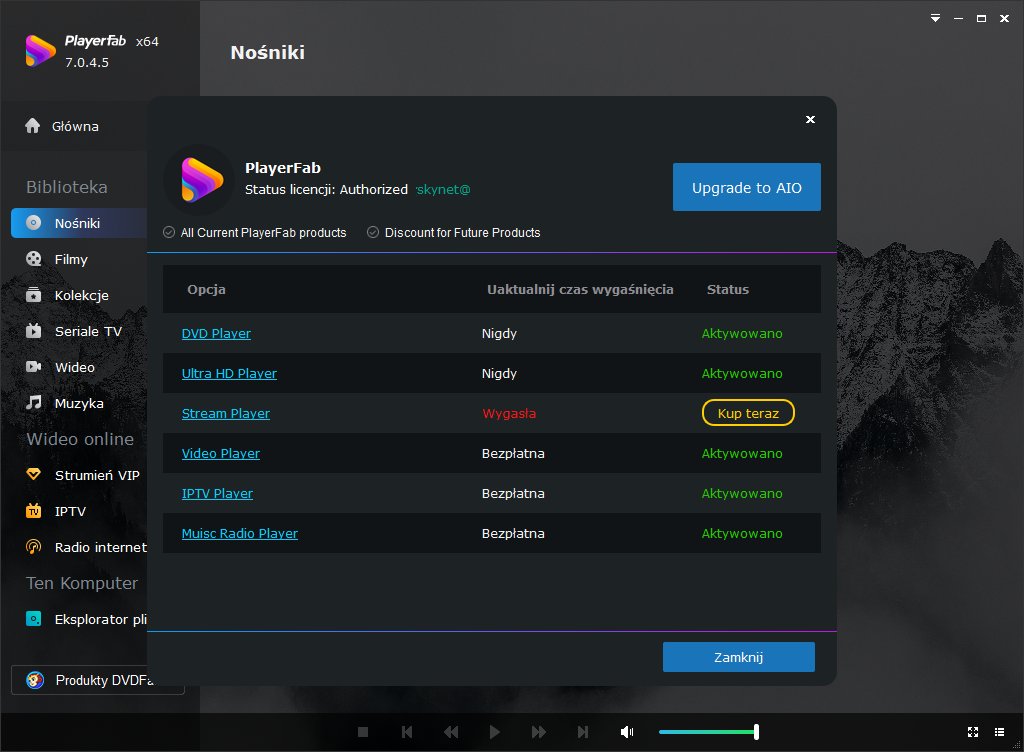
Task: Open the DVD Player link
Action: (216, 334)
